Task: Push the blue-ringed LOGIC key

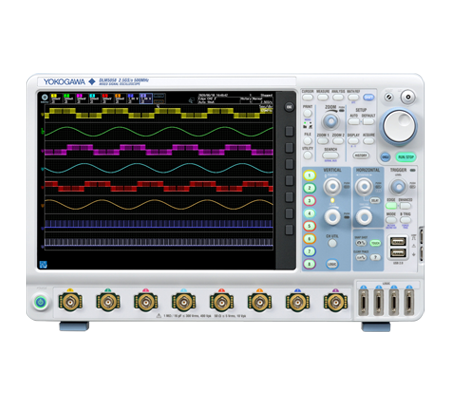Action: pyautogui.click(x=332, y=264)
